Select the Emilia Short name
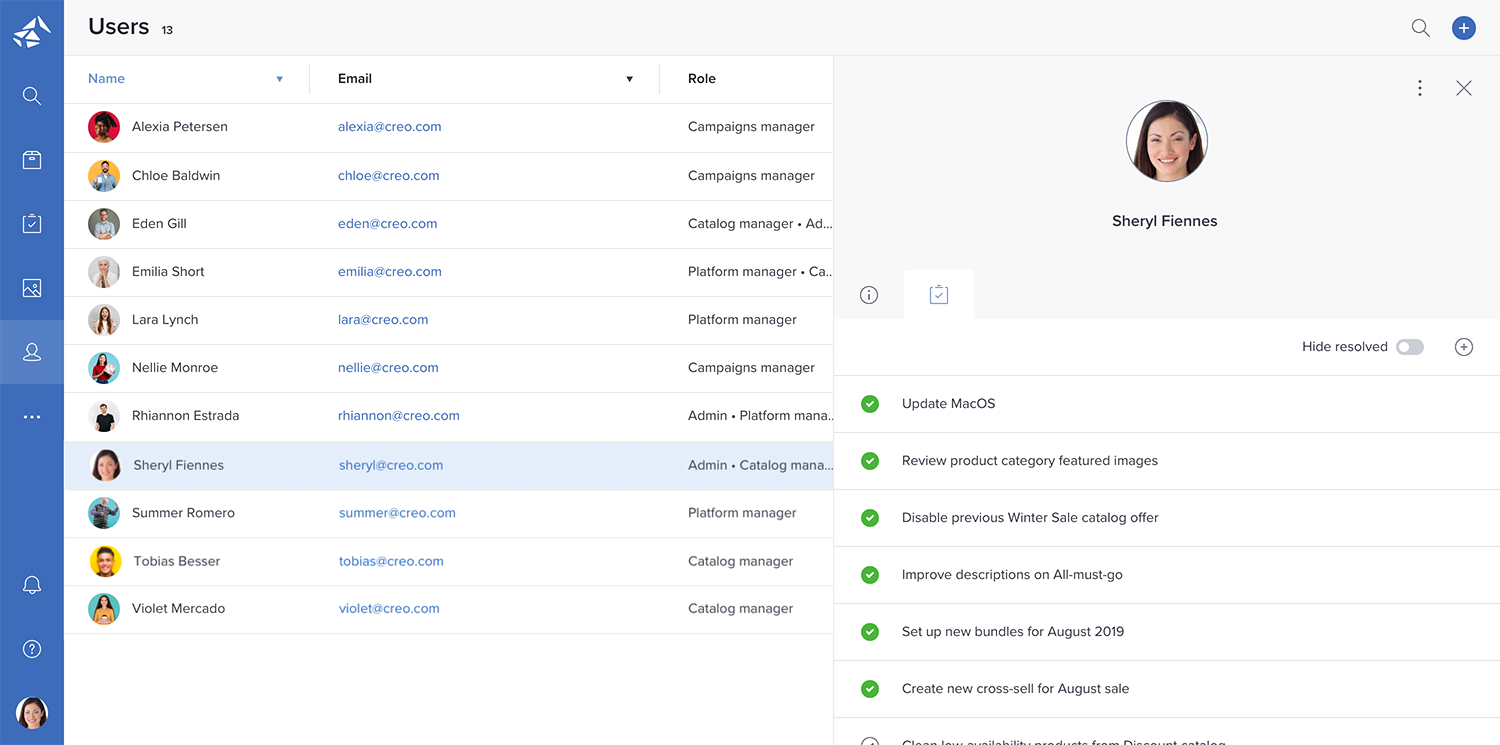Image resolution: width=1500 pixels, height=745 pixels. [168, 272]
